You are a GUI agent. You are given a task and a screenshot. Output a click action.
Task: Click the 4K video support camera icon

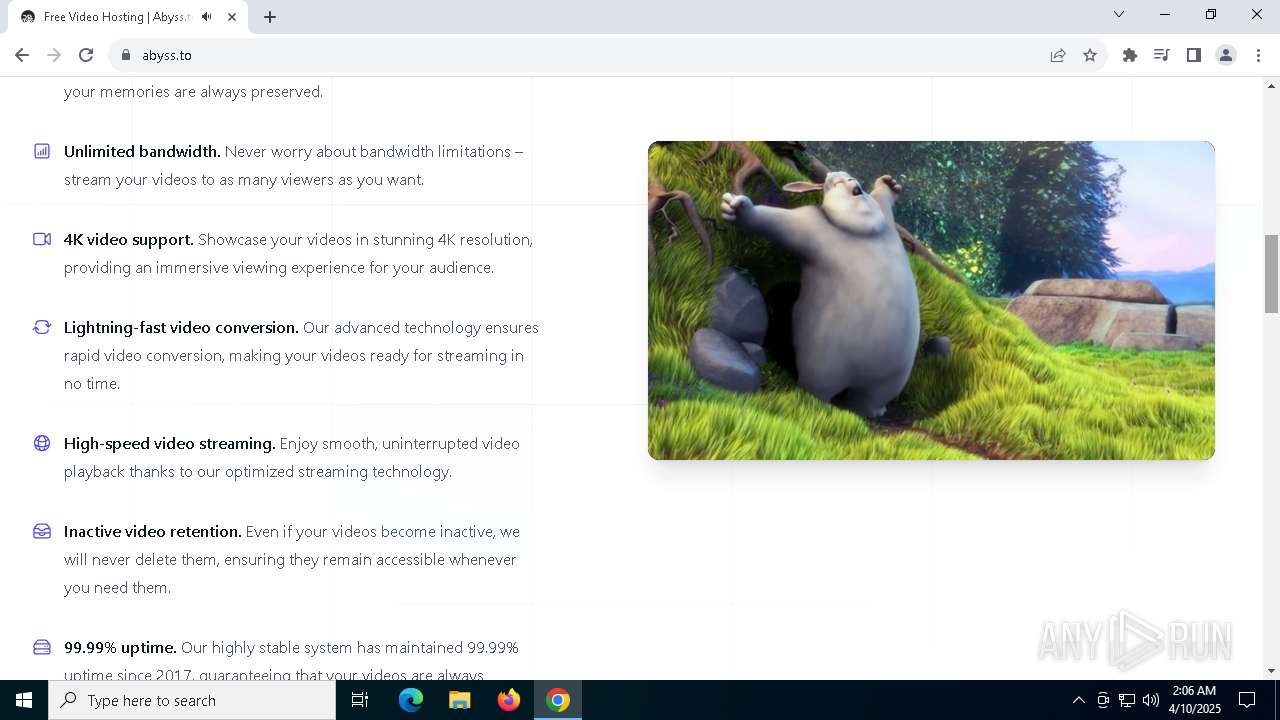point(42,239)
